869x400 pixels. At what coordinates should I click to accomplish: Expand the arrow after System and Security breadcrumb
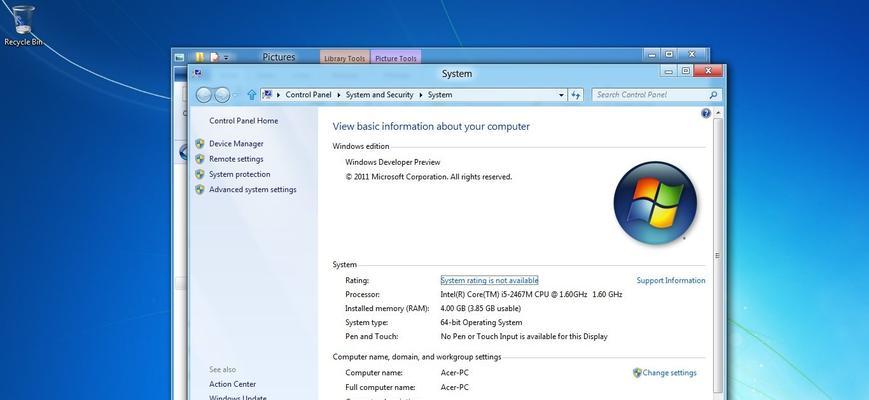click(x=421, y=95)
